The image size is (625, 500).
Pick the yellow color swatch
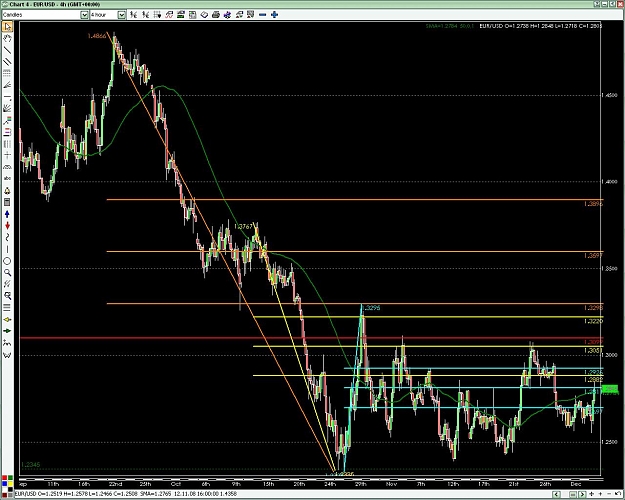[x=10, y=484]
